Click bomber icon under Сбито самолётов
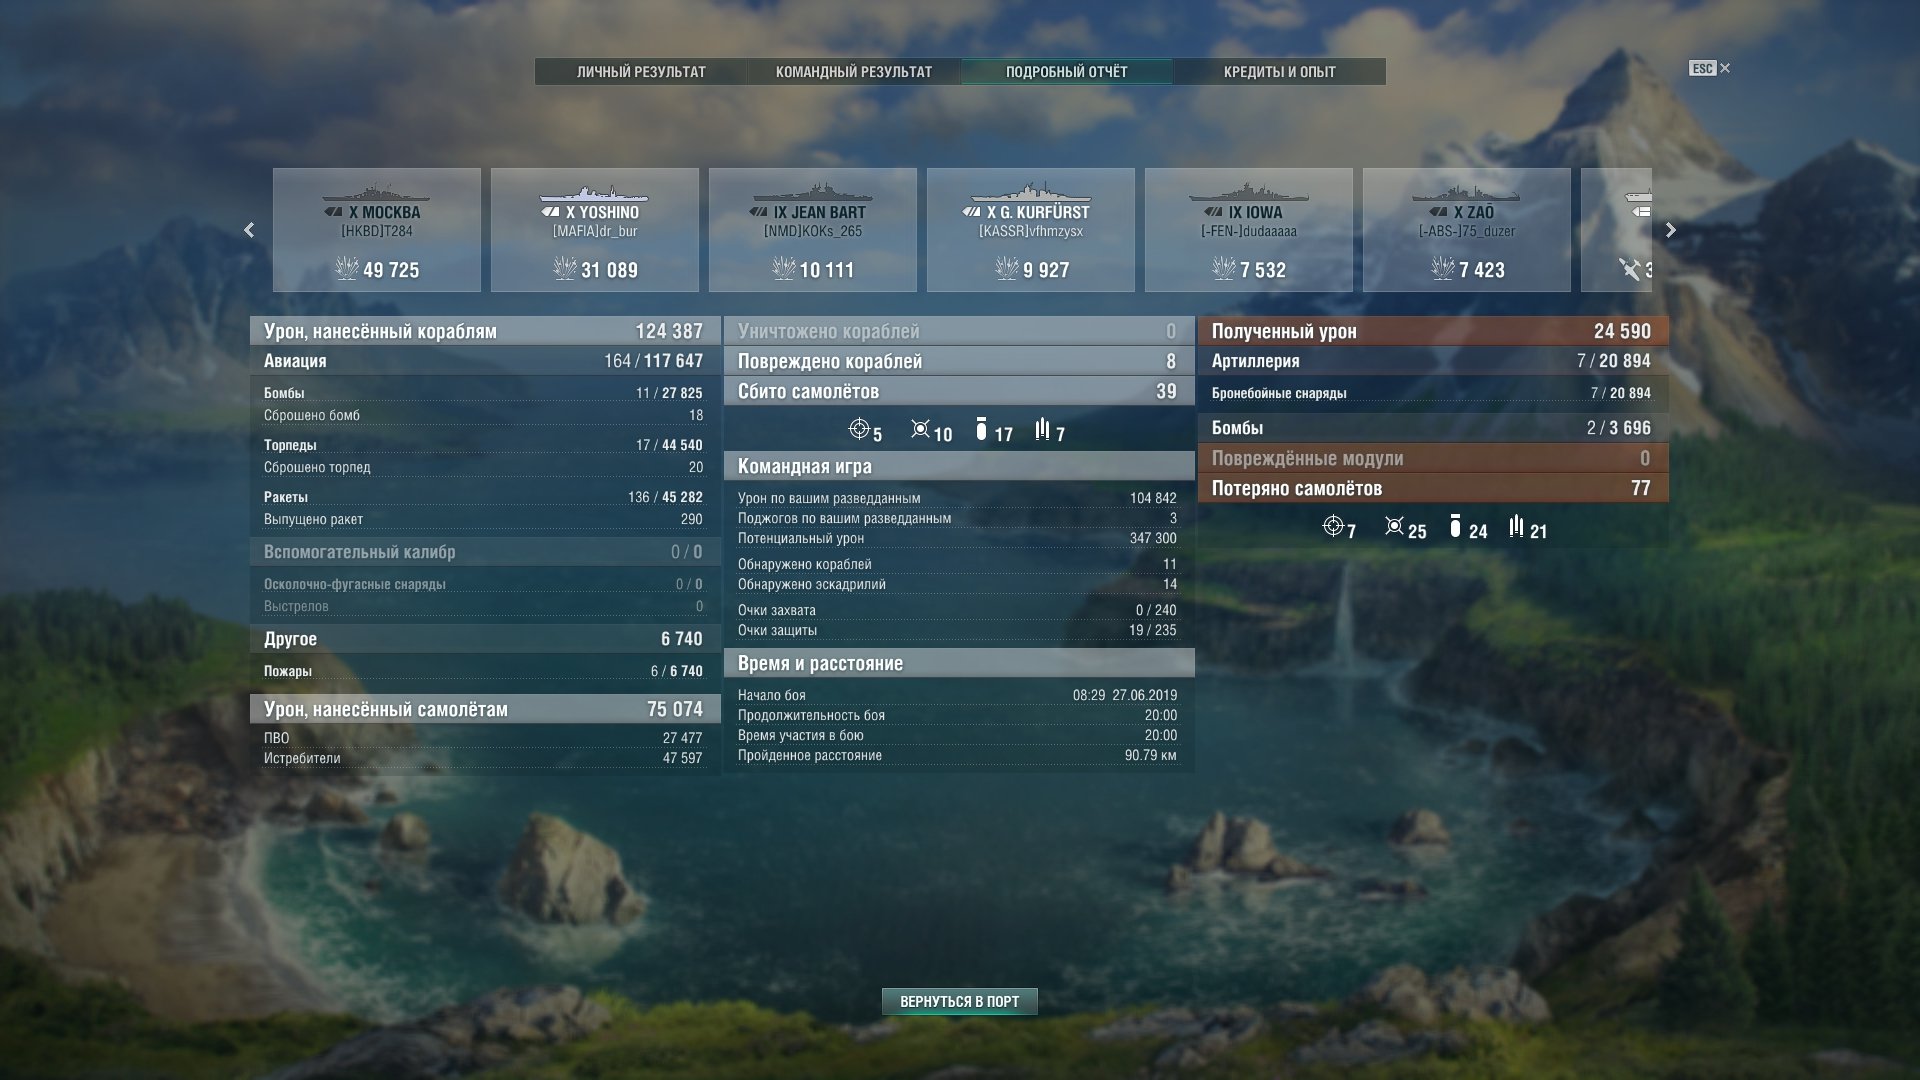 [x=981, y=430]
